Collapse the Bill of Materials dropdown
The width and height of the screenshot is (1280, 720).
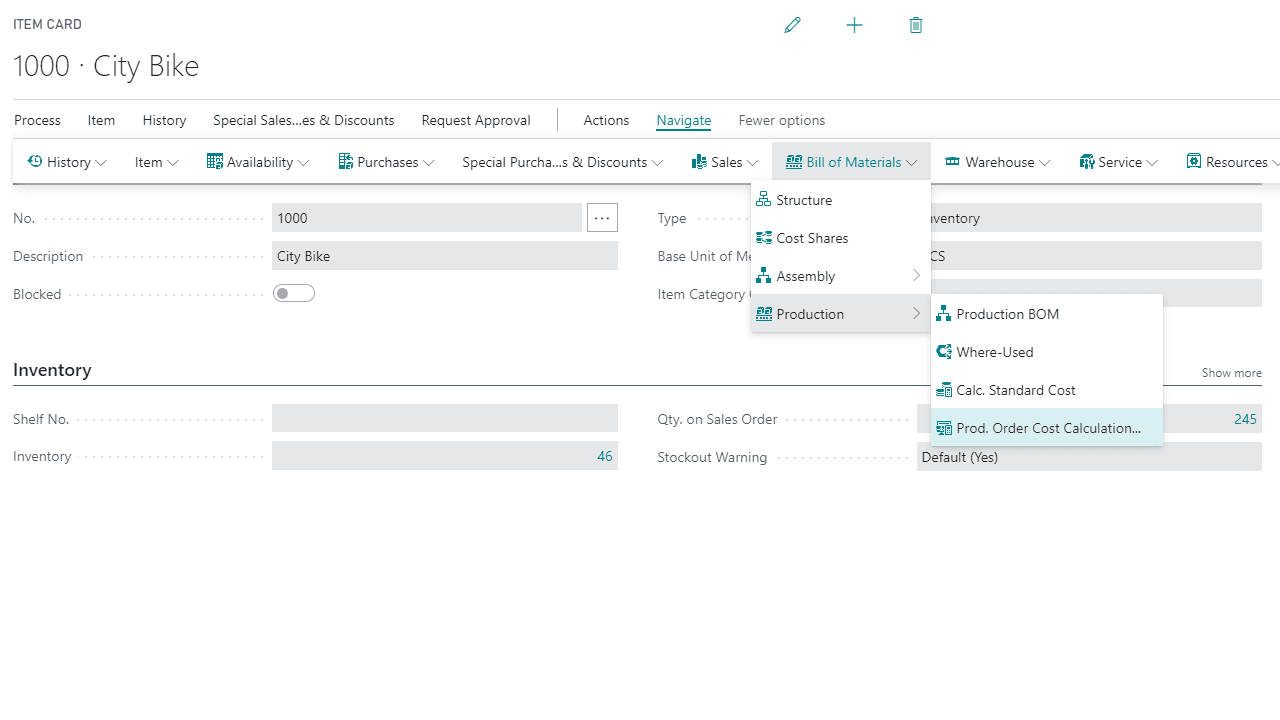point(851,162)
